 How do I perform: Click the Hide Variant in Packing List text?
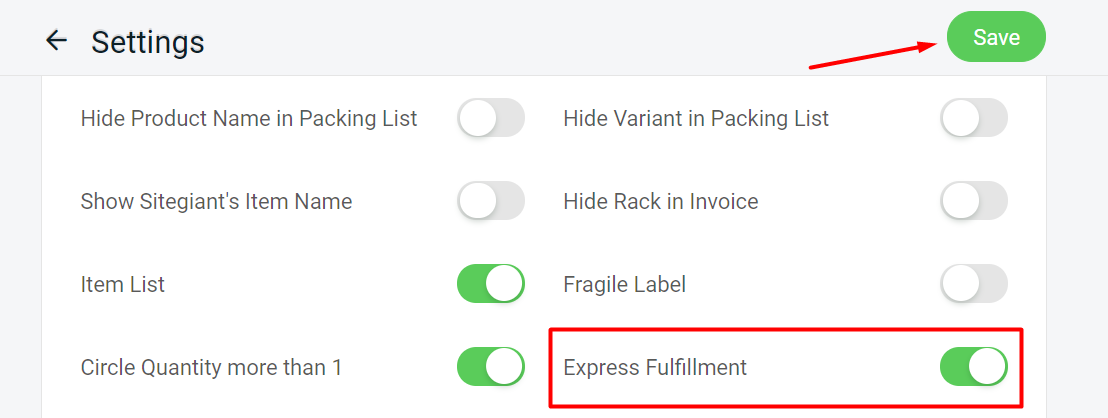[696, 118]
